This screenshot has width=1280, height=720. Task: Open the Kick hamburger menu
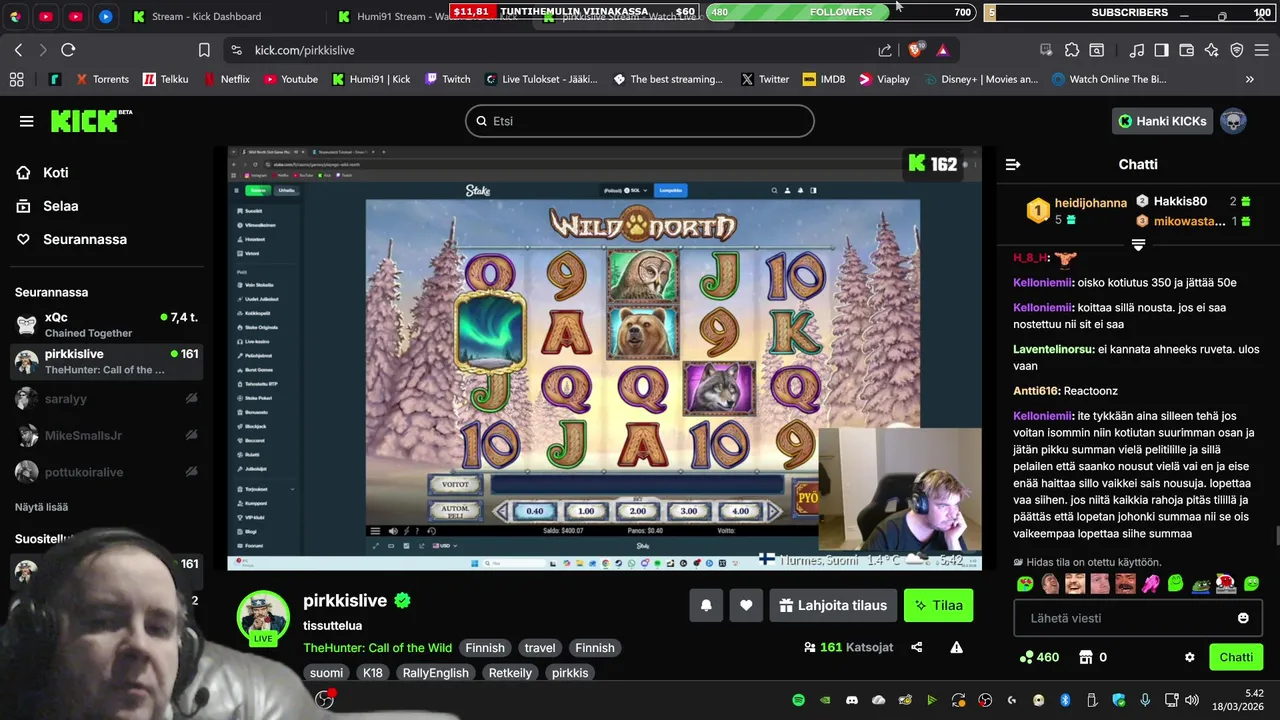(x=26, y=121)
